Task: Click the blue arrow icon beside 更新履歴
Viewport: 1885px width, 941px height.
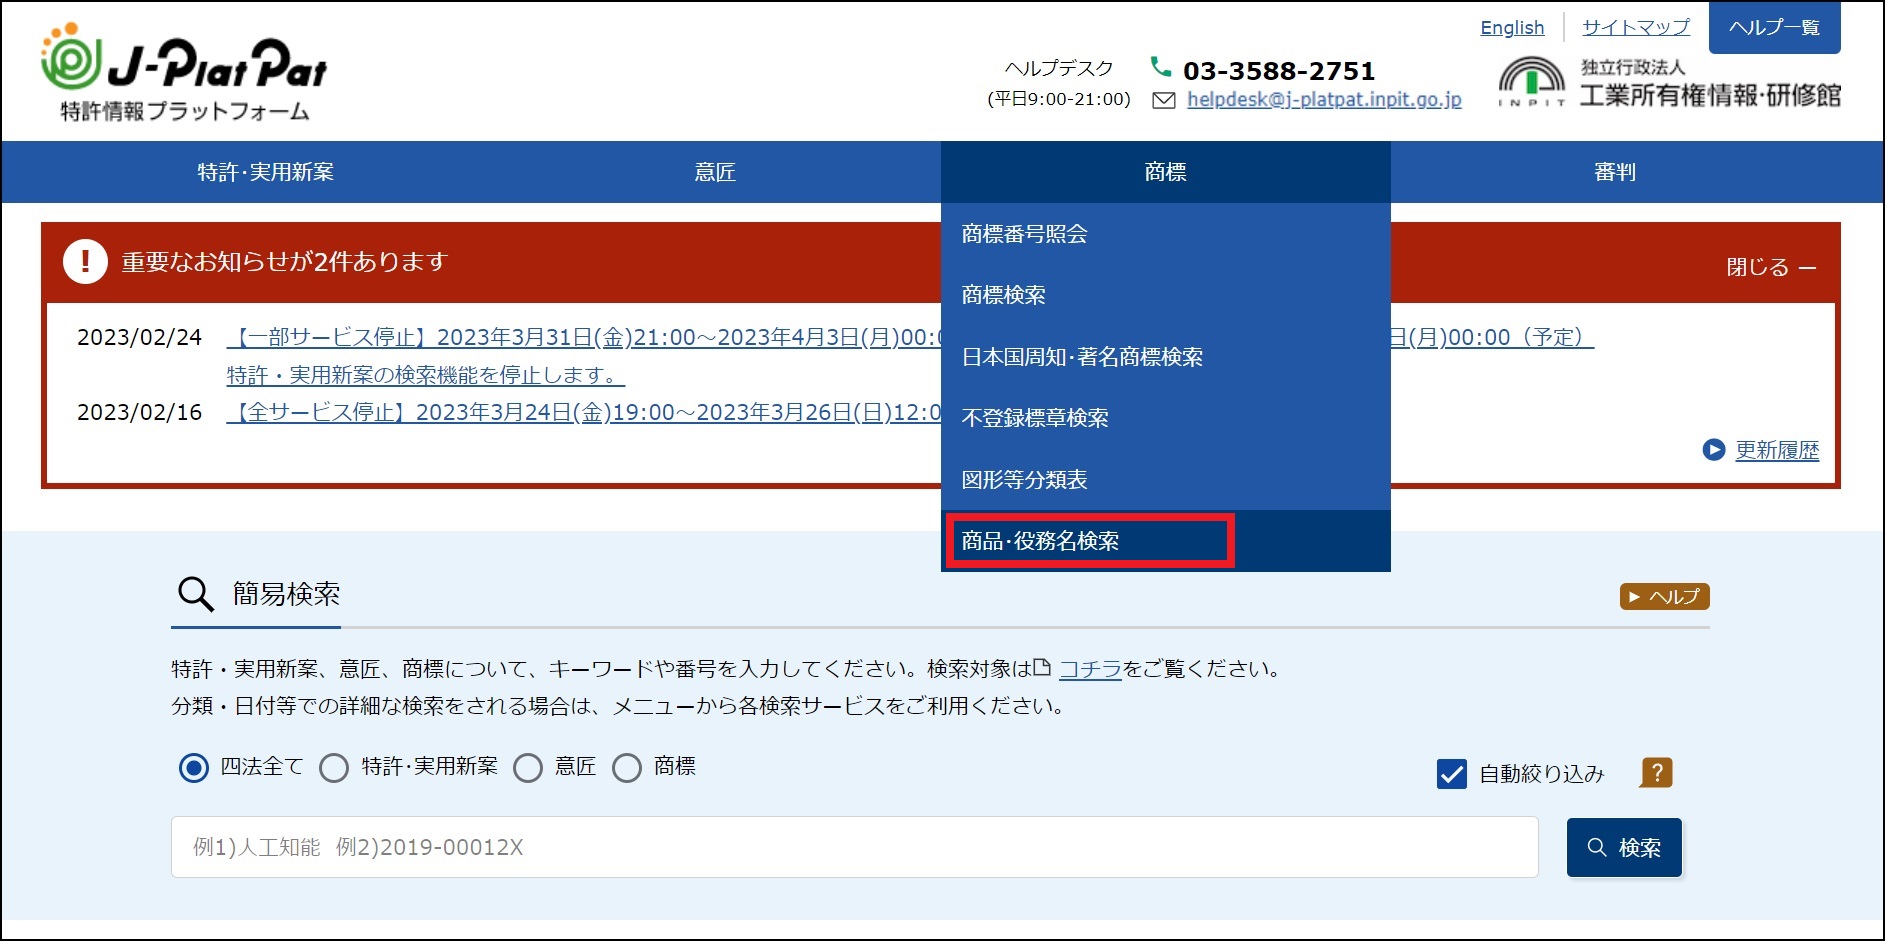Action: tap(1713, 450)
